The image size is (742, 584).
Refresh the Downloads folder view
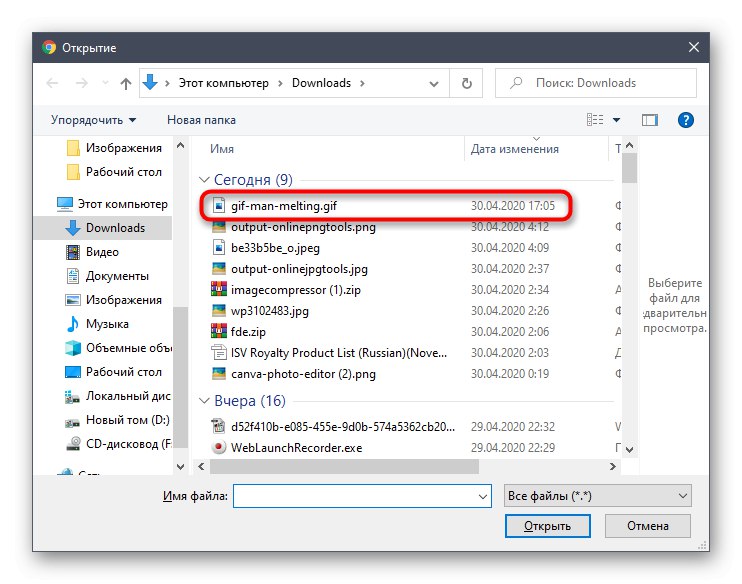pos(467,83)
